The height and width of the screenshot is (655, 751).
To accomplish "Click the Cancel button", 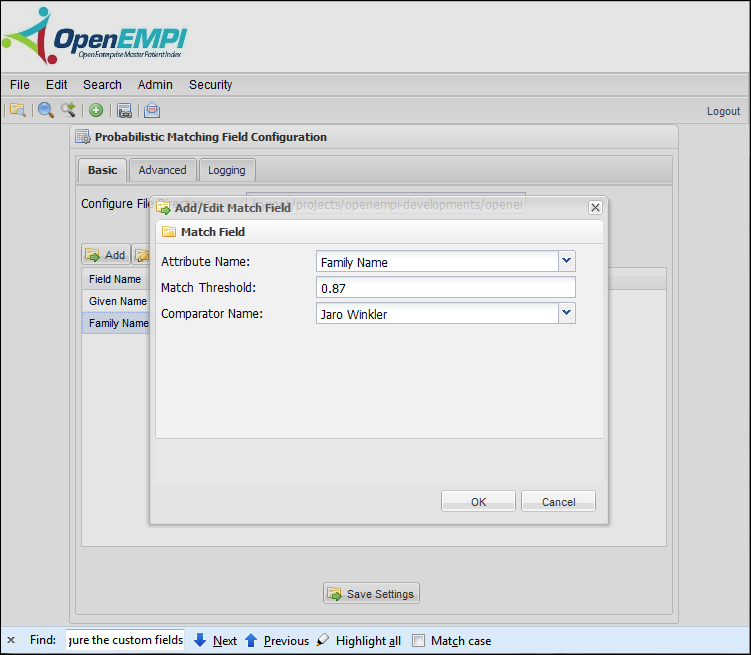I will coord(558,501).
